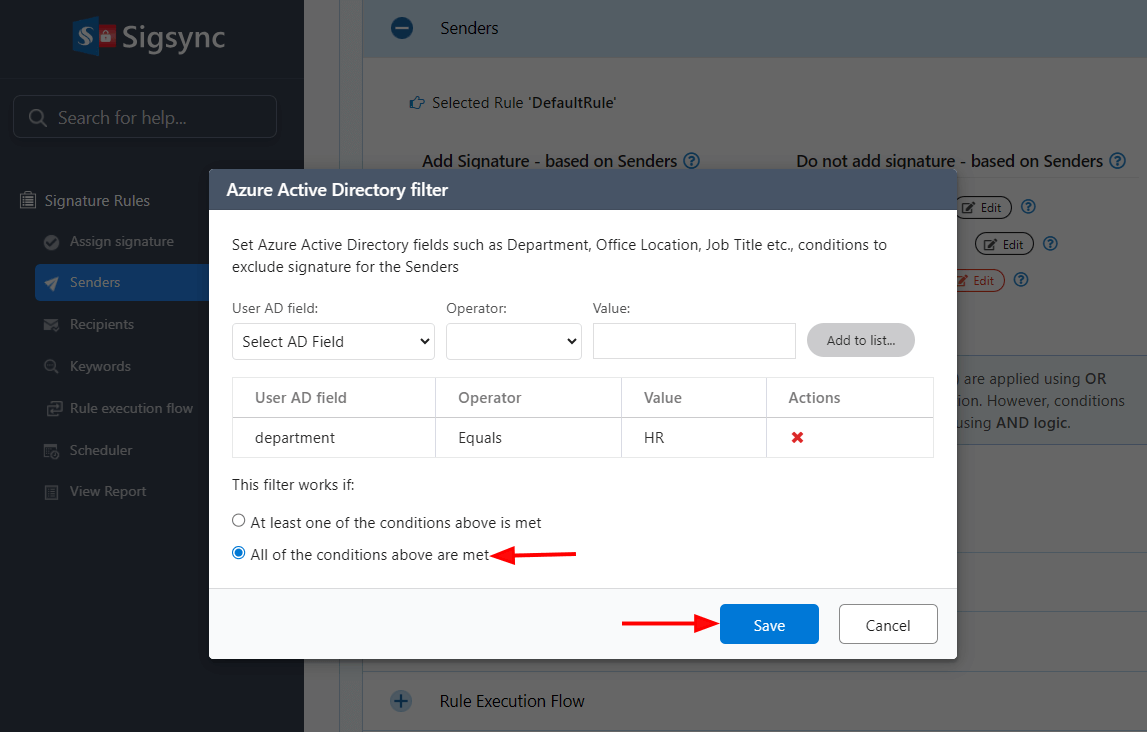Click the Value input field
The image size is (1147, 732).
[694, 341]
